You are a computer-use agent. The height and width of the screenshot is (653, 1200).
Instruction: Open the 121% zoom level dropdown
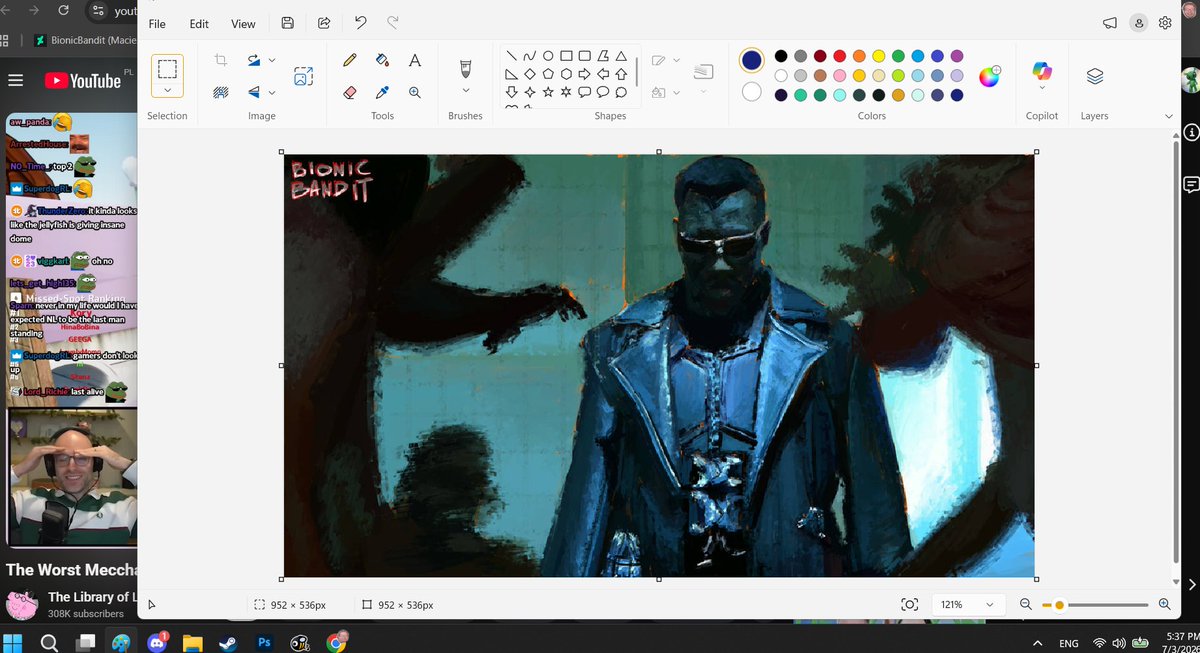[967, 604]
